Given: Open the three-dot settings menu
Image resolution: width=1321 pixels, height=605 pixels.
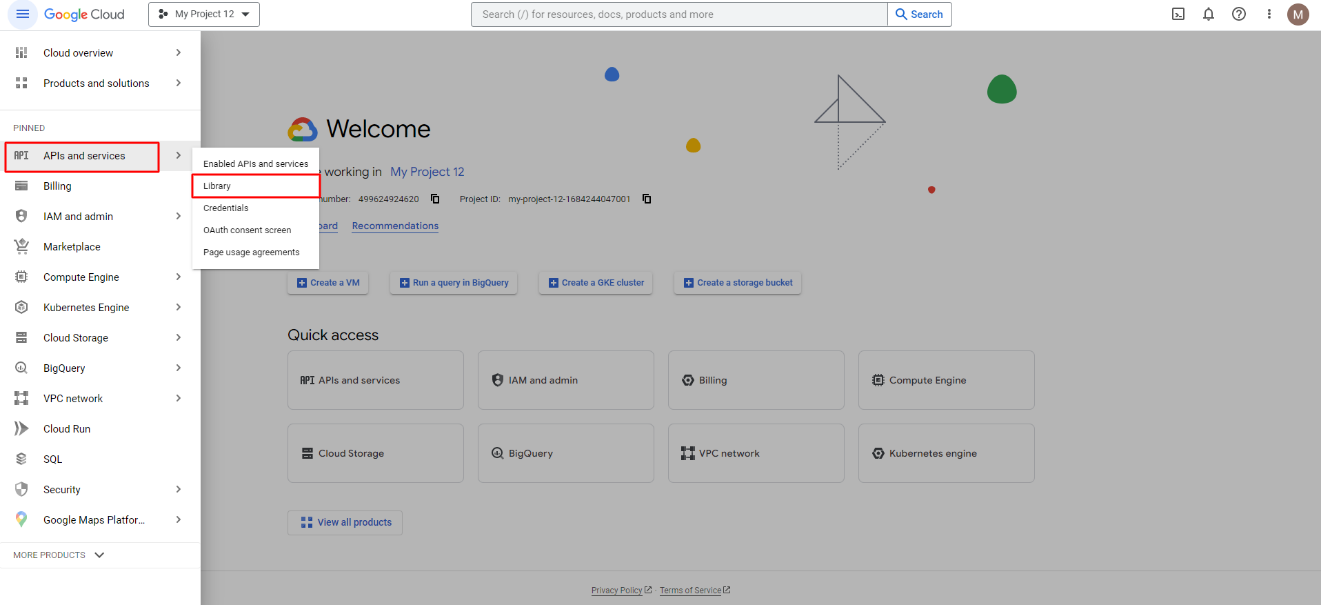Looking at the screenshot, I should 1269,14.
